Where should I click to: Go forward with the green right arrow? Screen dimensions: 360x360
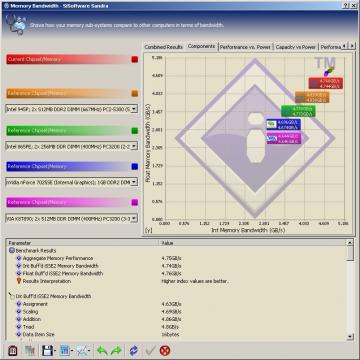[116, 350]
